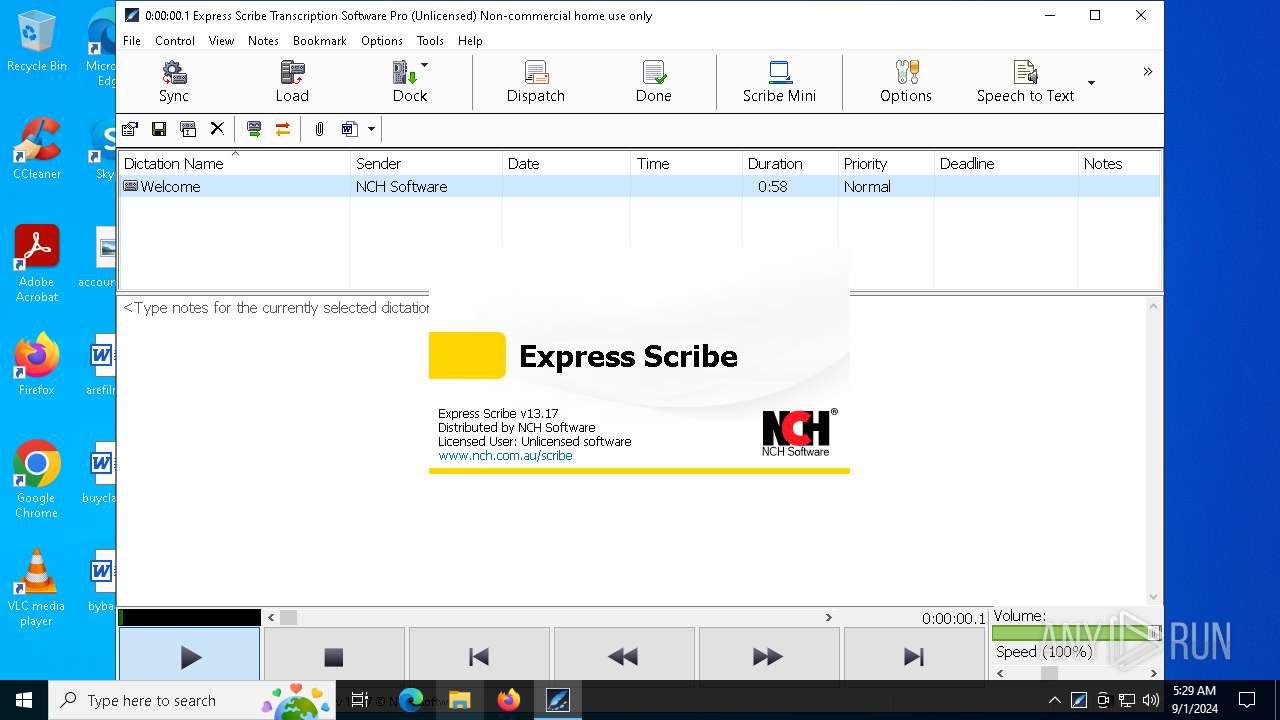Open the Options menu
Screen dimensions: 1280x720
pos(382,41)
